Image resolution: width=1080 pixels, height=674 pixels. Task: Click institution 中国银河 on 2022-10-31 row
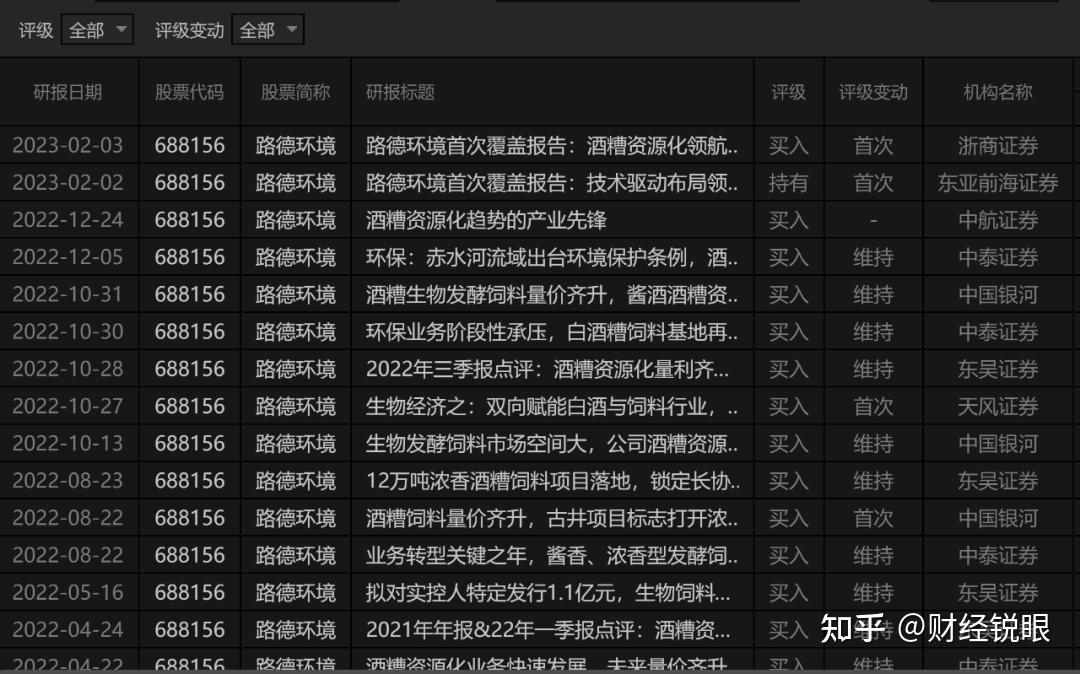(x=997, y=294)
